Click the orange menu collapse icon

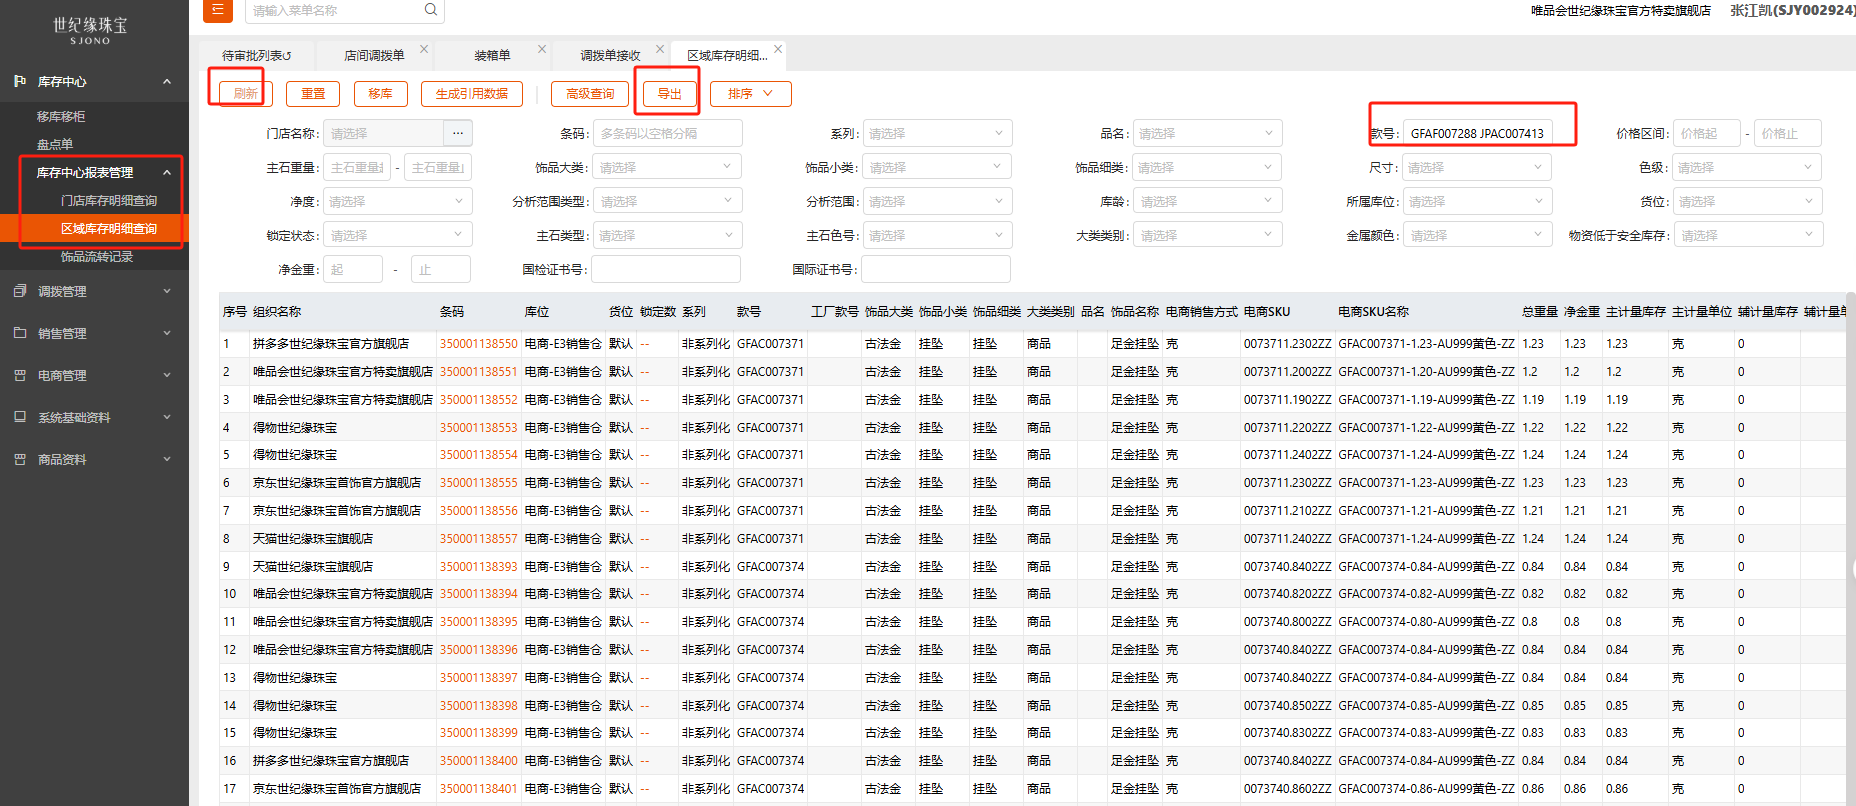[x=217, y=10]
